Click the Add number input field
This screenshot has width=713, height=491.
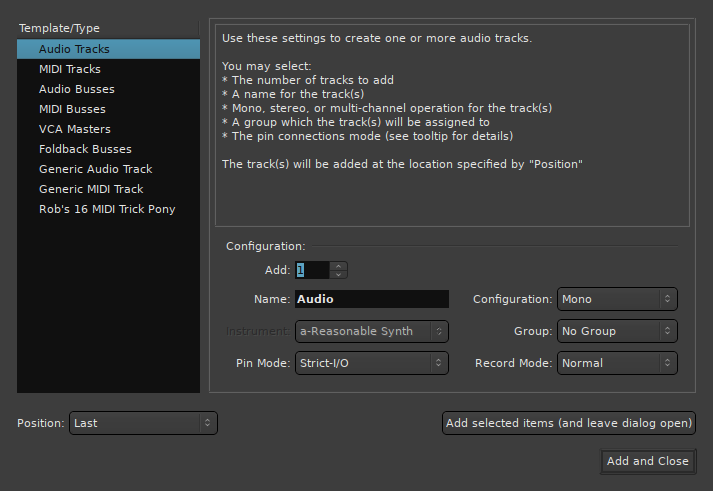311,270
